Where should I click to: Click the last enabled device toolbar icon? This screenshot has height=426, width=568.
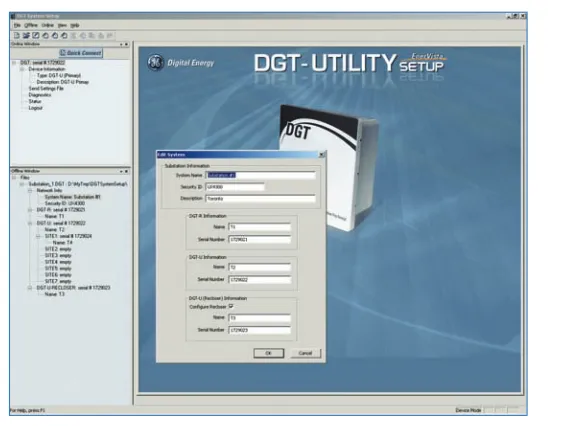(x=64, y=35)
